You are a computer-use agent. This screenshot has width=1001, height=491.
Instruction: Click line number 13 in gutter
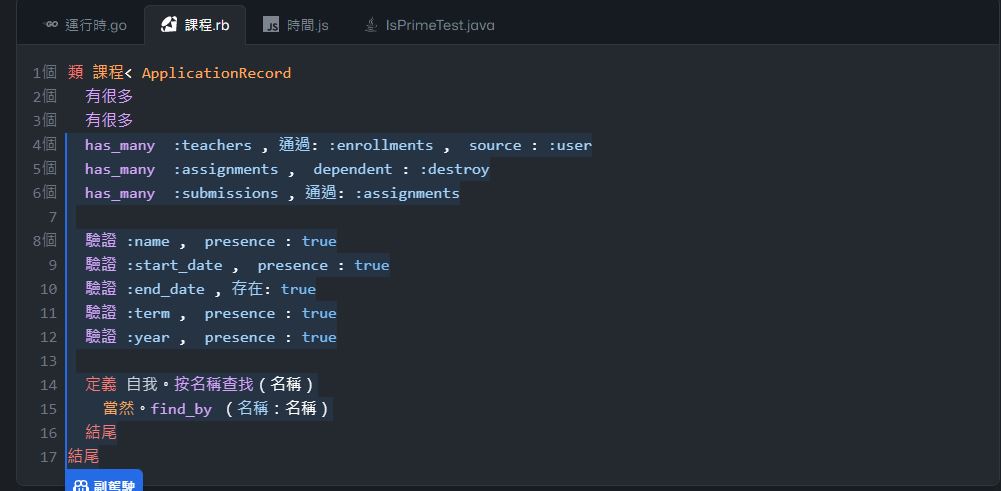click(x=49, y=361)
